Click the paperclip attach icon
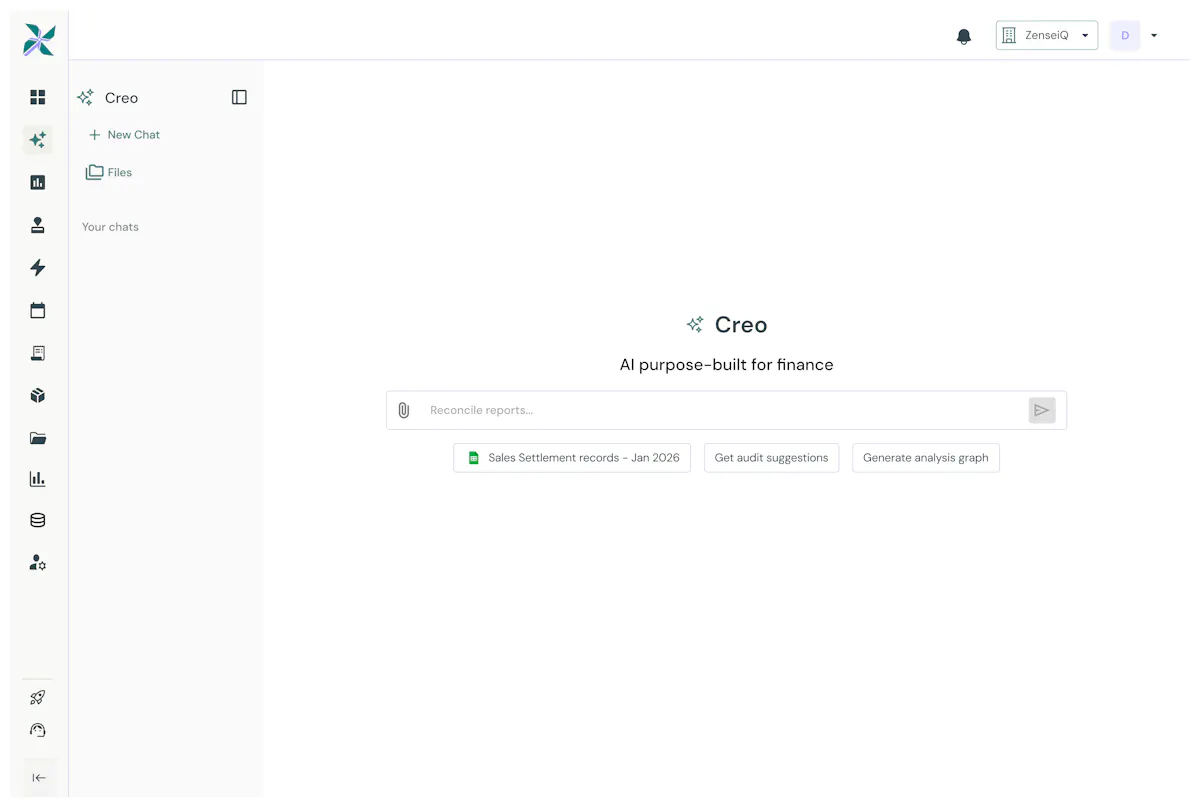1200x807 pixels. pos(404,410)
